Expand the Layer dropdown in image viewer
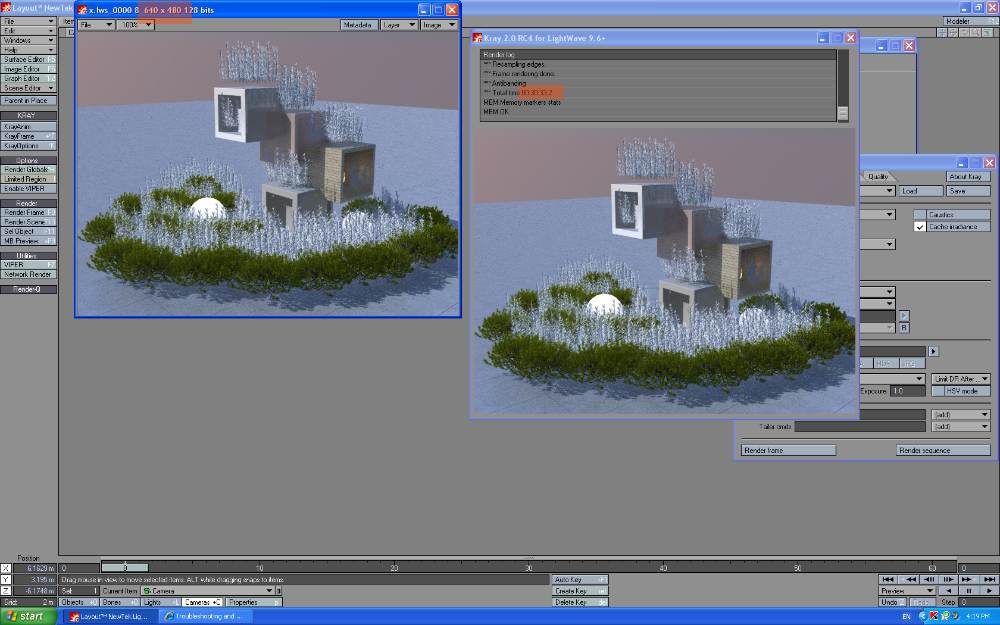The height and width of the screenshot is (625, 1000). (398, 24)
